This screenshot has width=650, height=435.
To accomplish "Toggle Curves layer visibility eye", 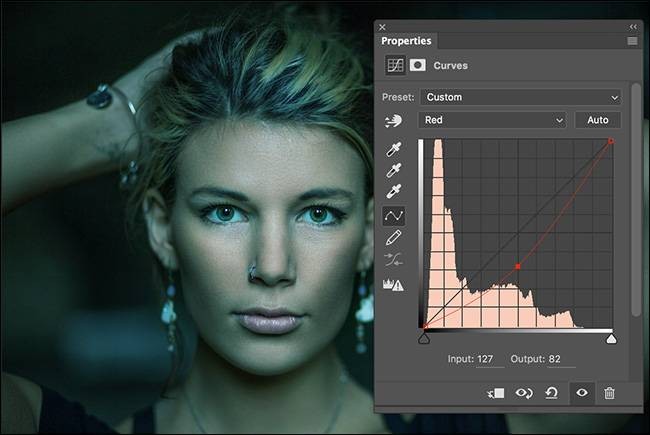I will [x=582, y=393].
